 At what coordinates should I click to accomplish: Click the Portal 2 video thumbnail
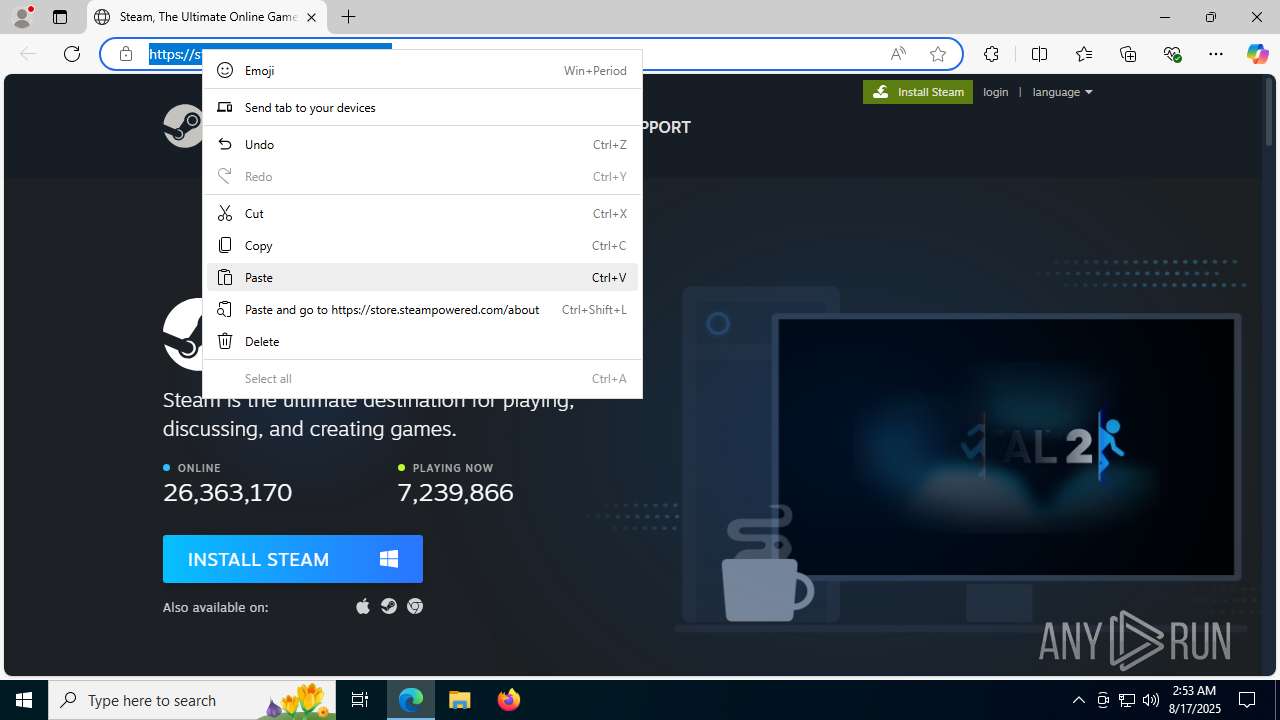(1006, 446)
